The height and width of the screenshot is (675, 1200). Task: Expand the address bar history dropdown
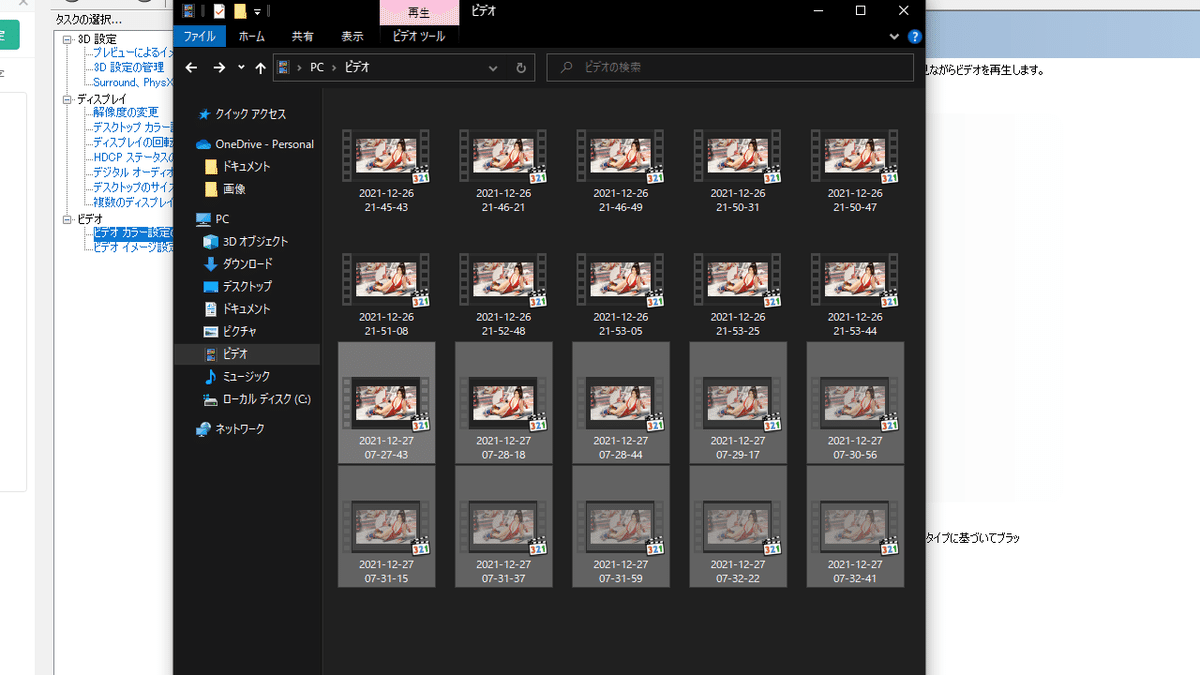493,68
